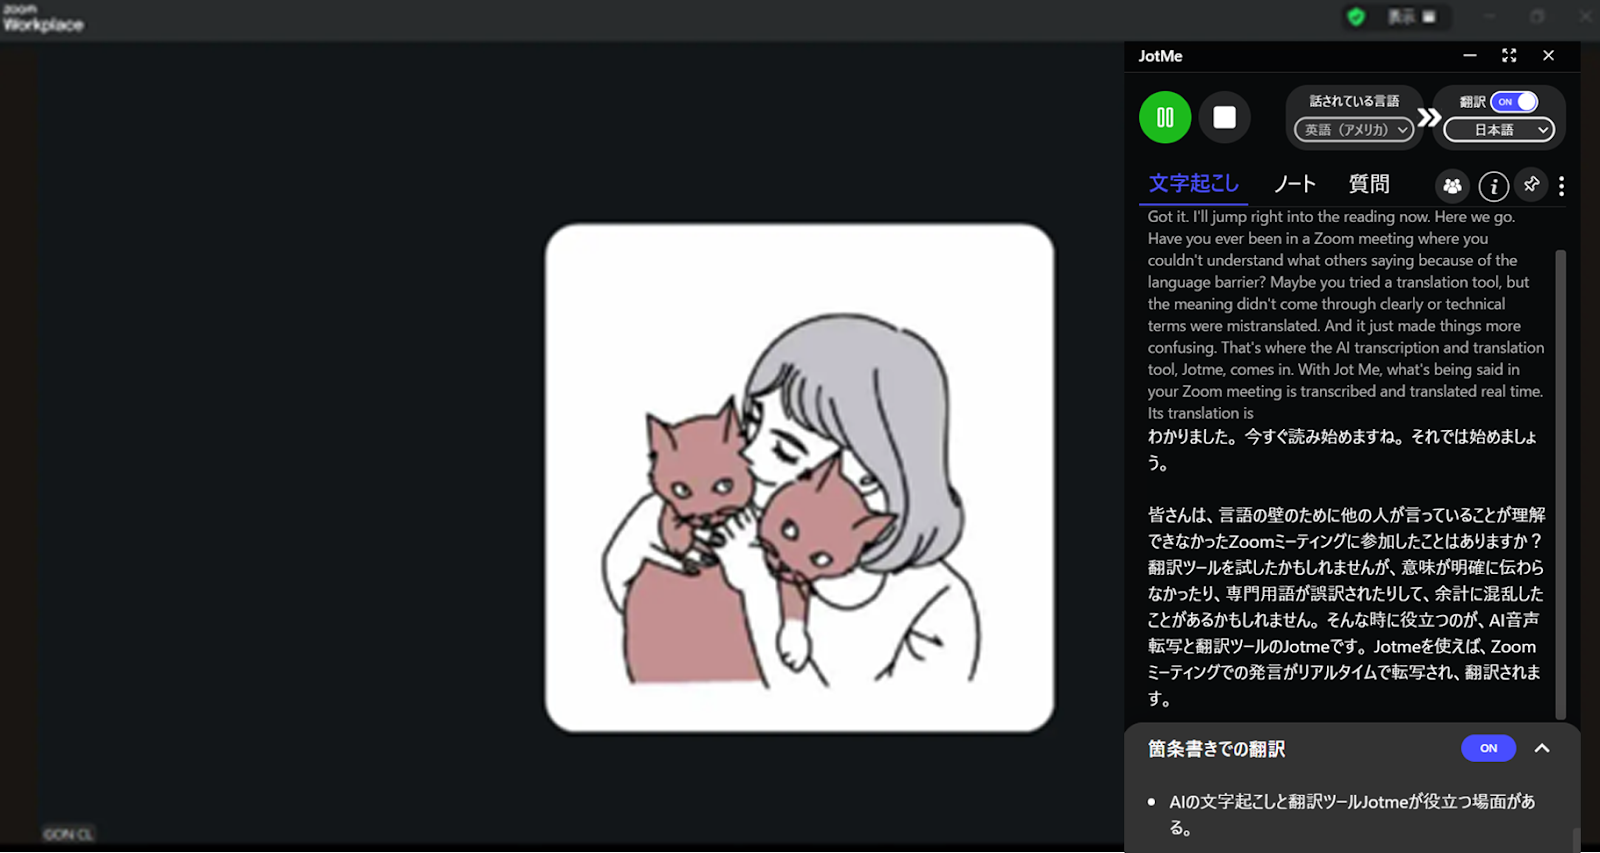Pin the JotMe panel with pin icon
The width and height of the screenshot is (1600, 853).
click(x=1531, y=184)
